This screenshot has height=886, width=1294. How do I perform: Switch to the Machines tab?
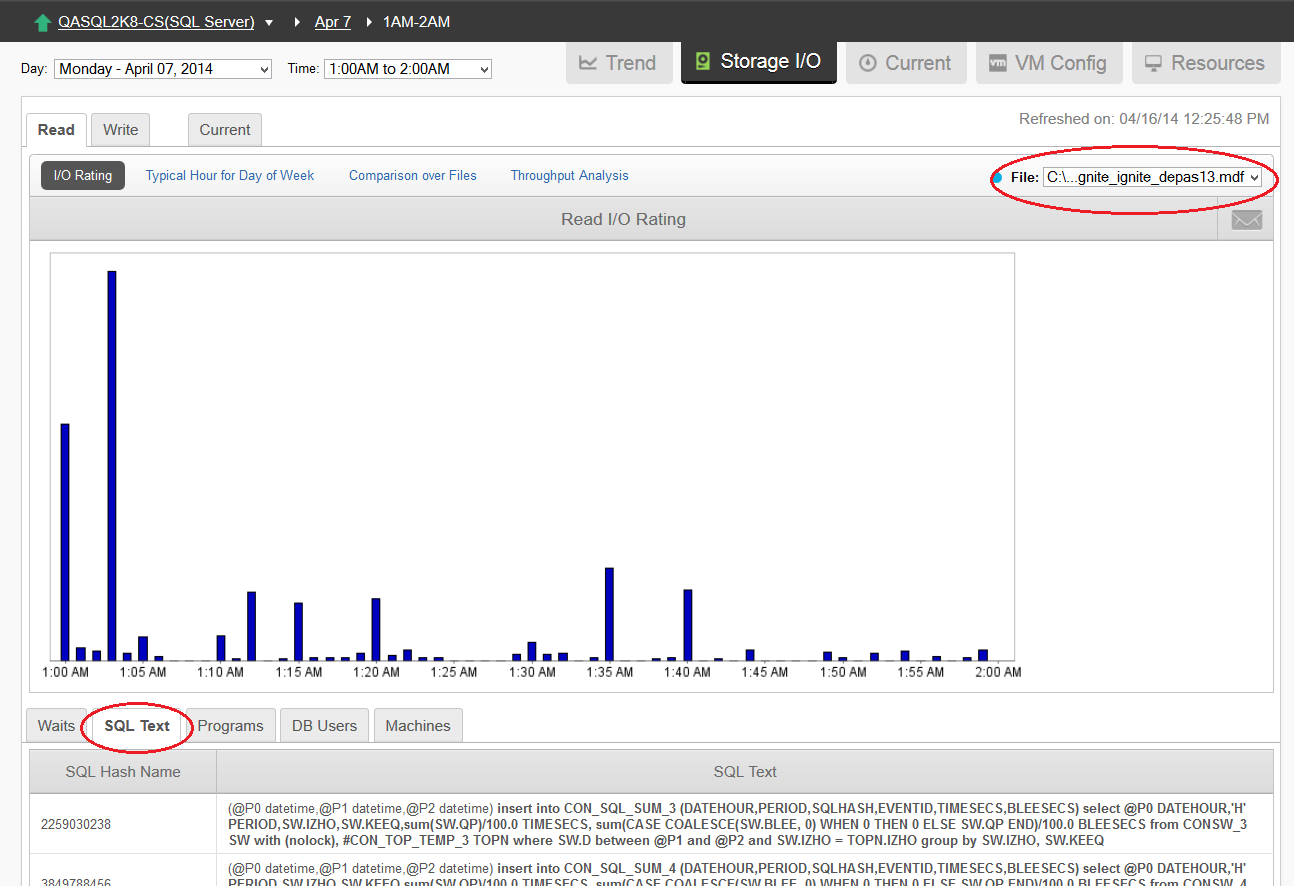(x=418, y=726)
